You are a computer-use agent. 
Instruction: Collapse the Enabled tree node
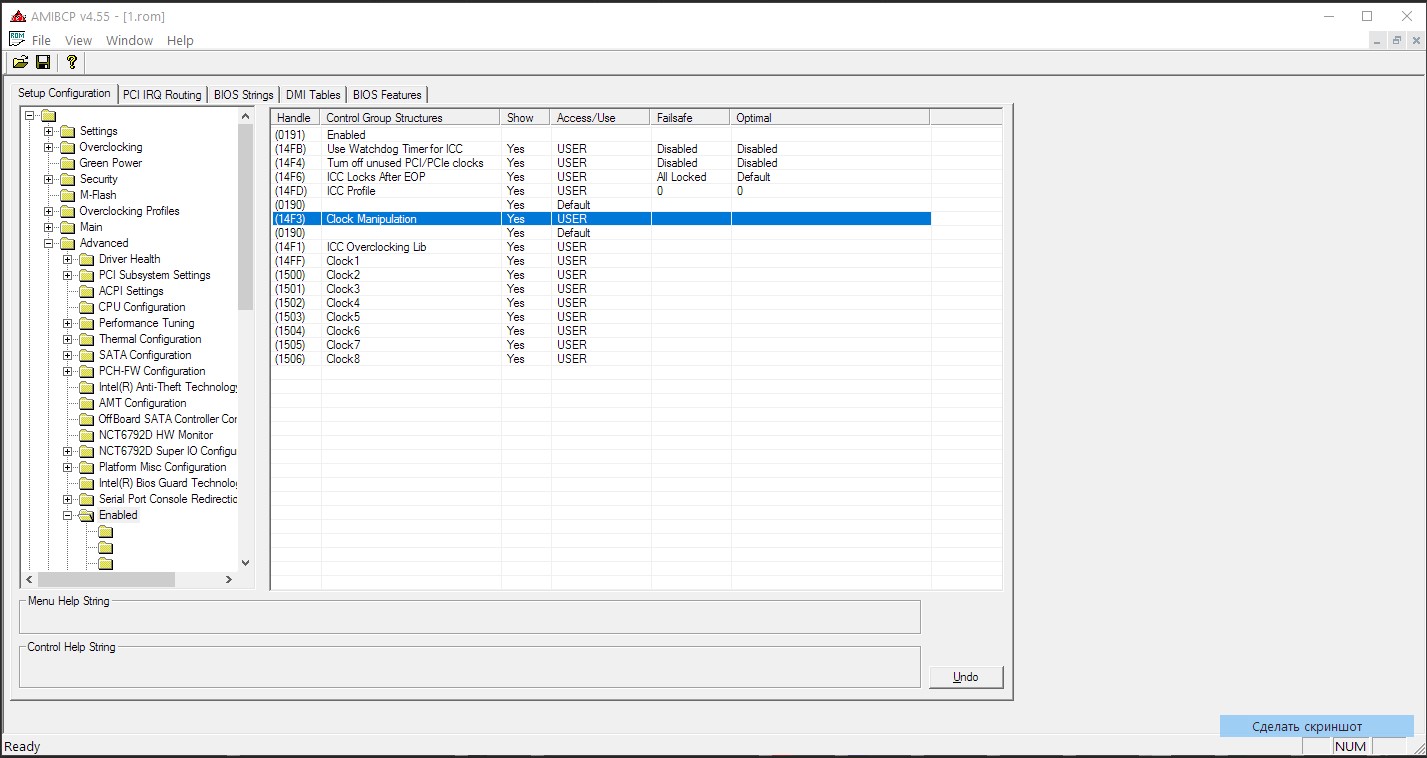67,515
